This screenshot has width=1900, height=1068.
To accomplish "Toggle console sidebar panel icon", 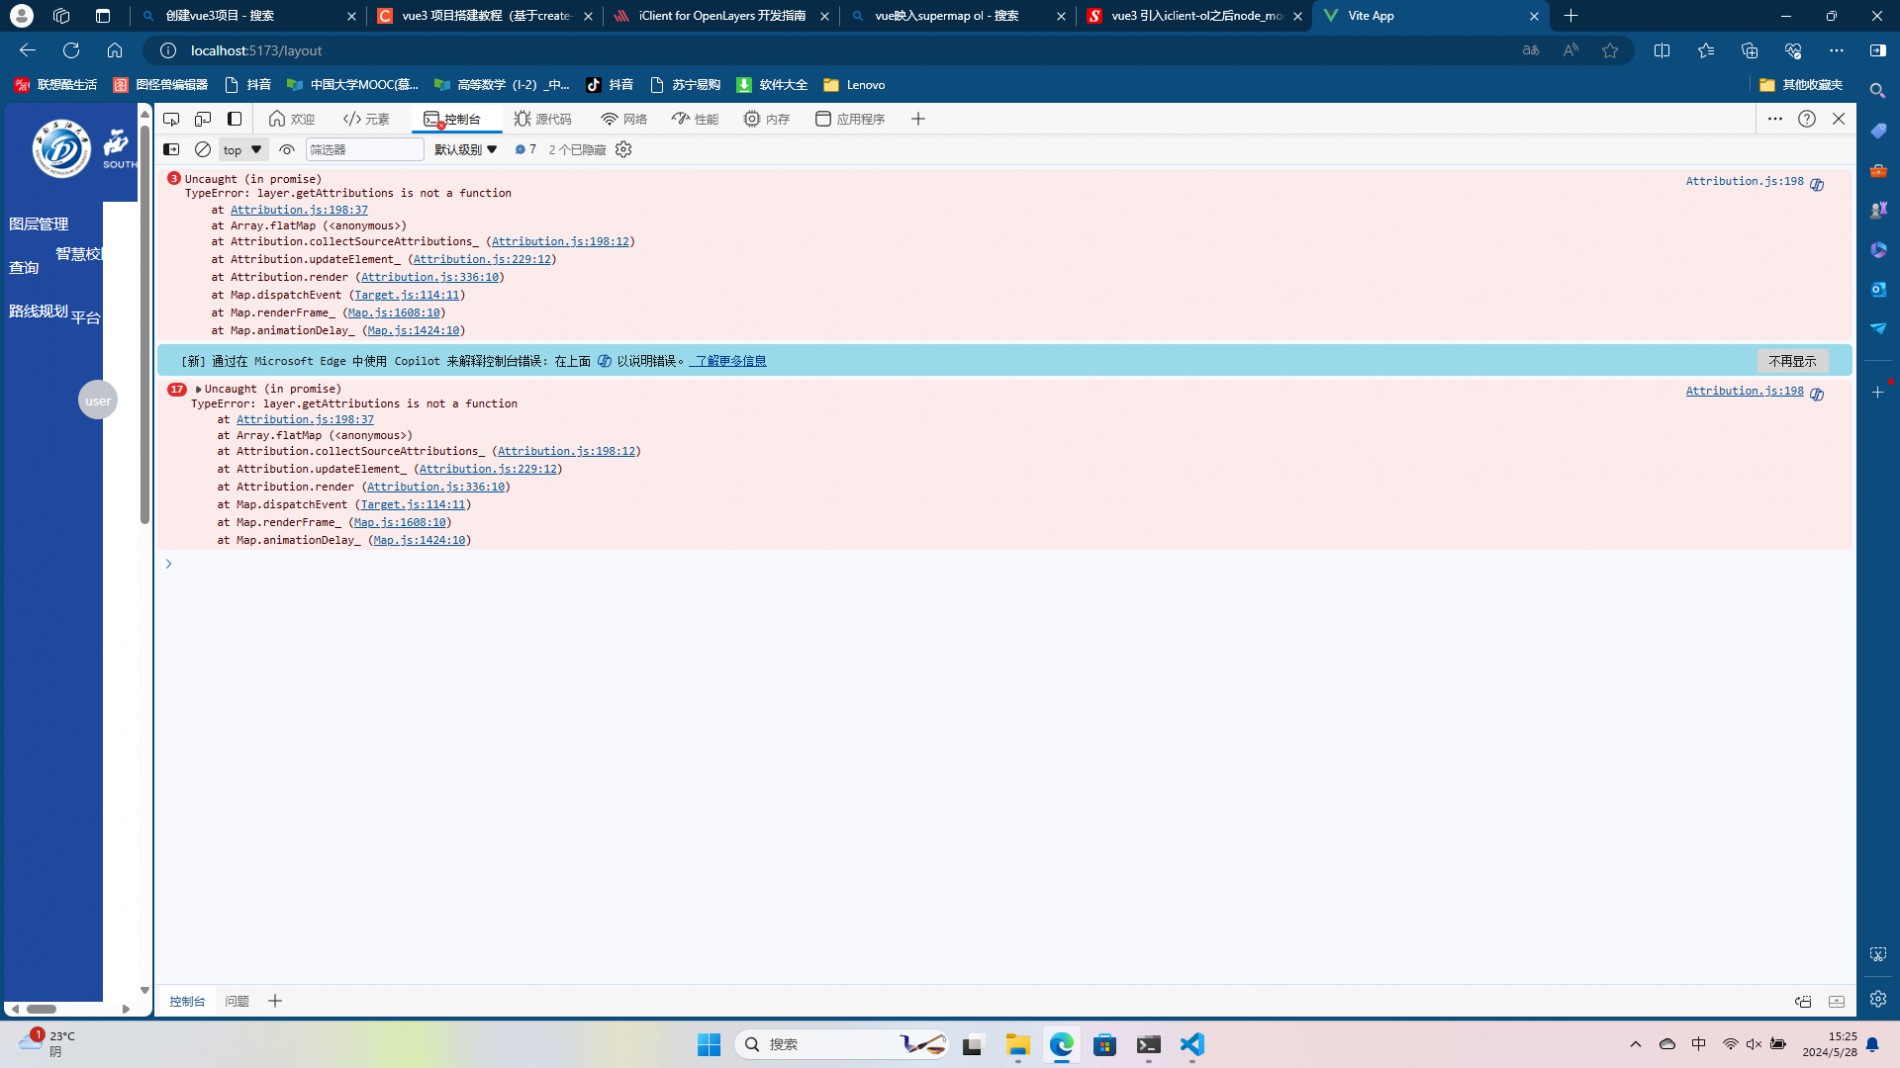I will coord(171,149).
